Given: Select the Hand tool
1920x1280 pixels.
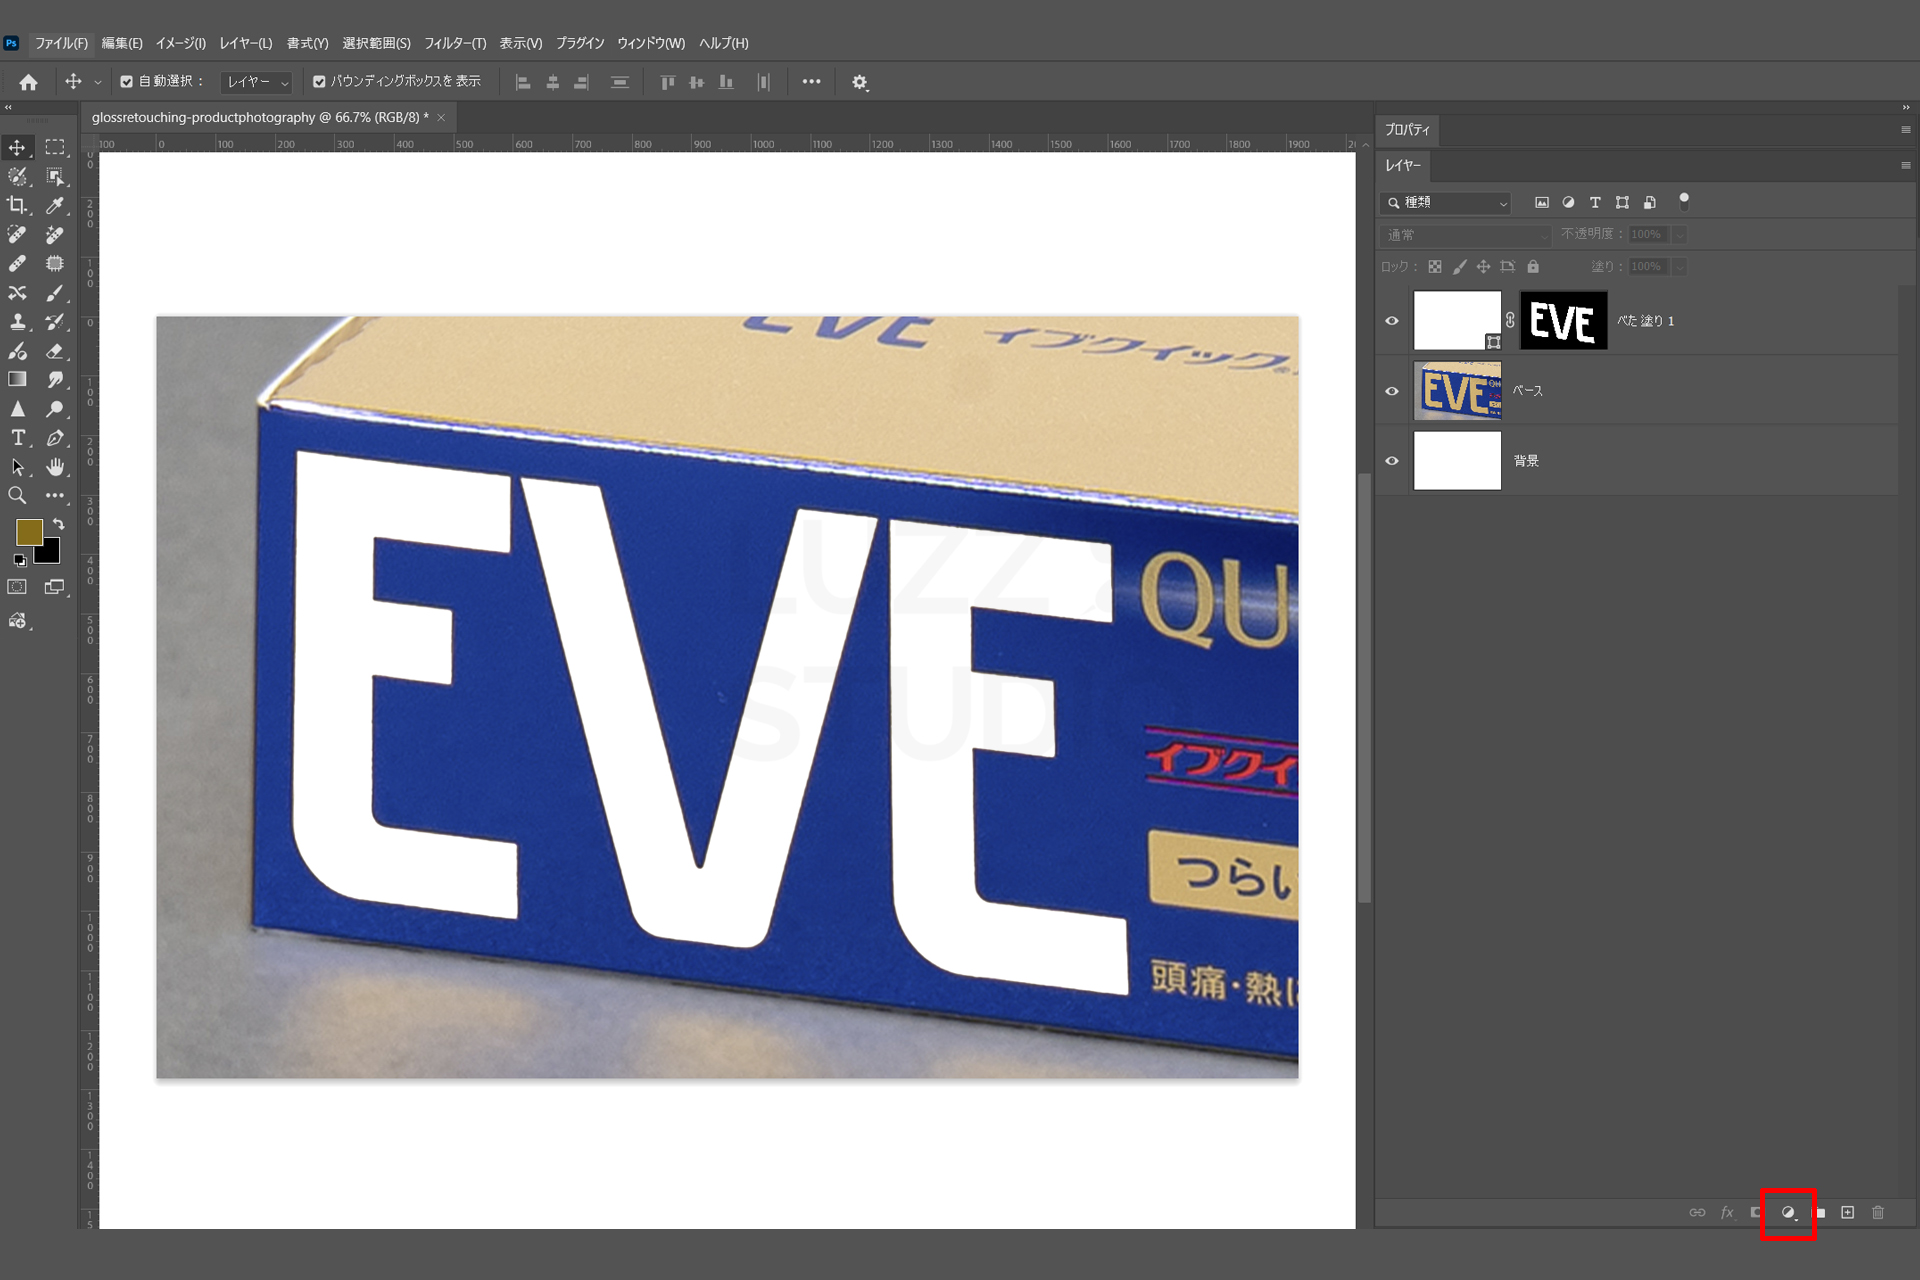Looking at the screenshot, I should [x=55, y=467].
